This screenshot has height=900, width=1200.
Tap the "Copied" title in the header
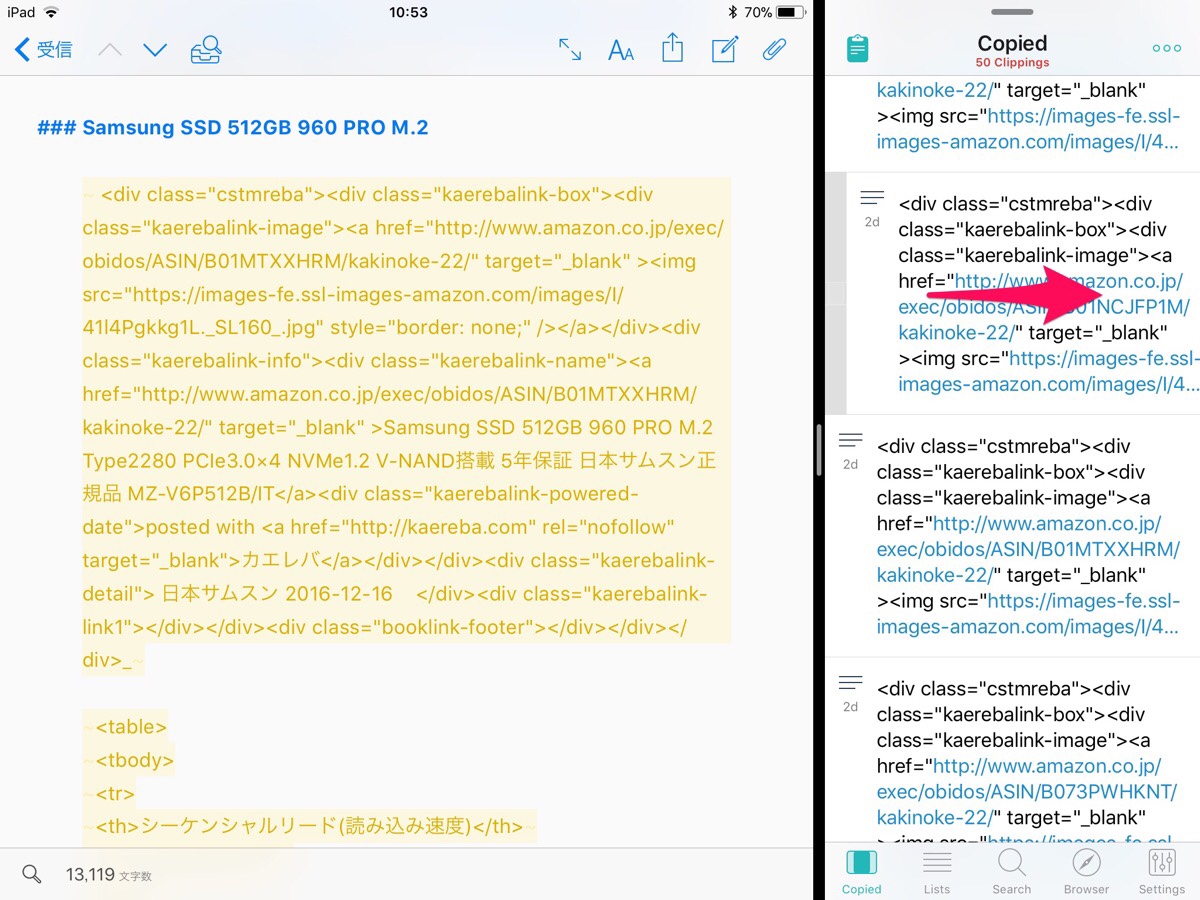pyautogui.click(x=1012, y=43)
